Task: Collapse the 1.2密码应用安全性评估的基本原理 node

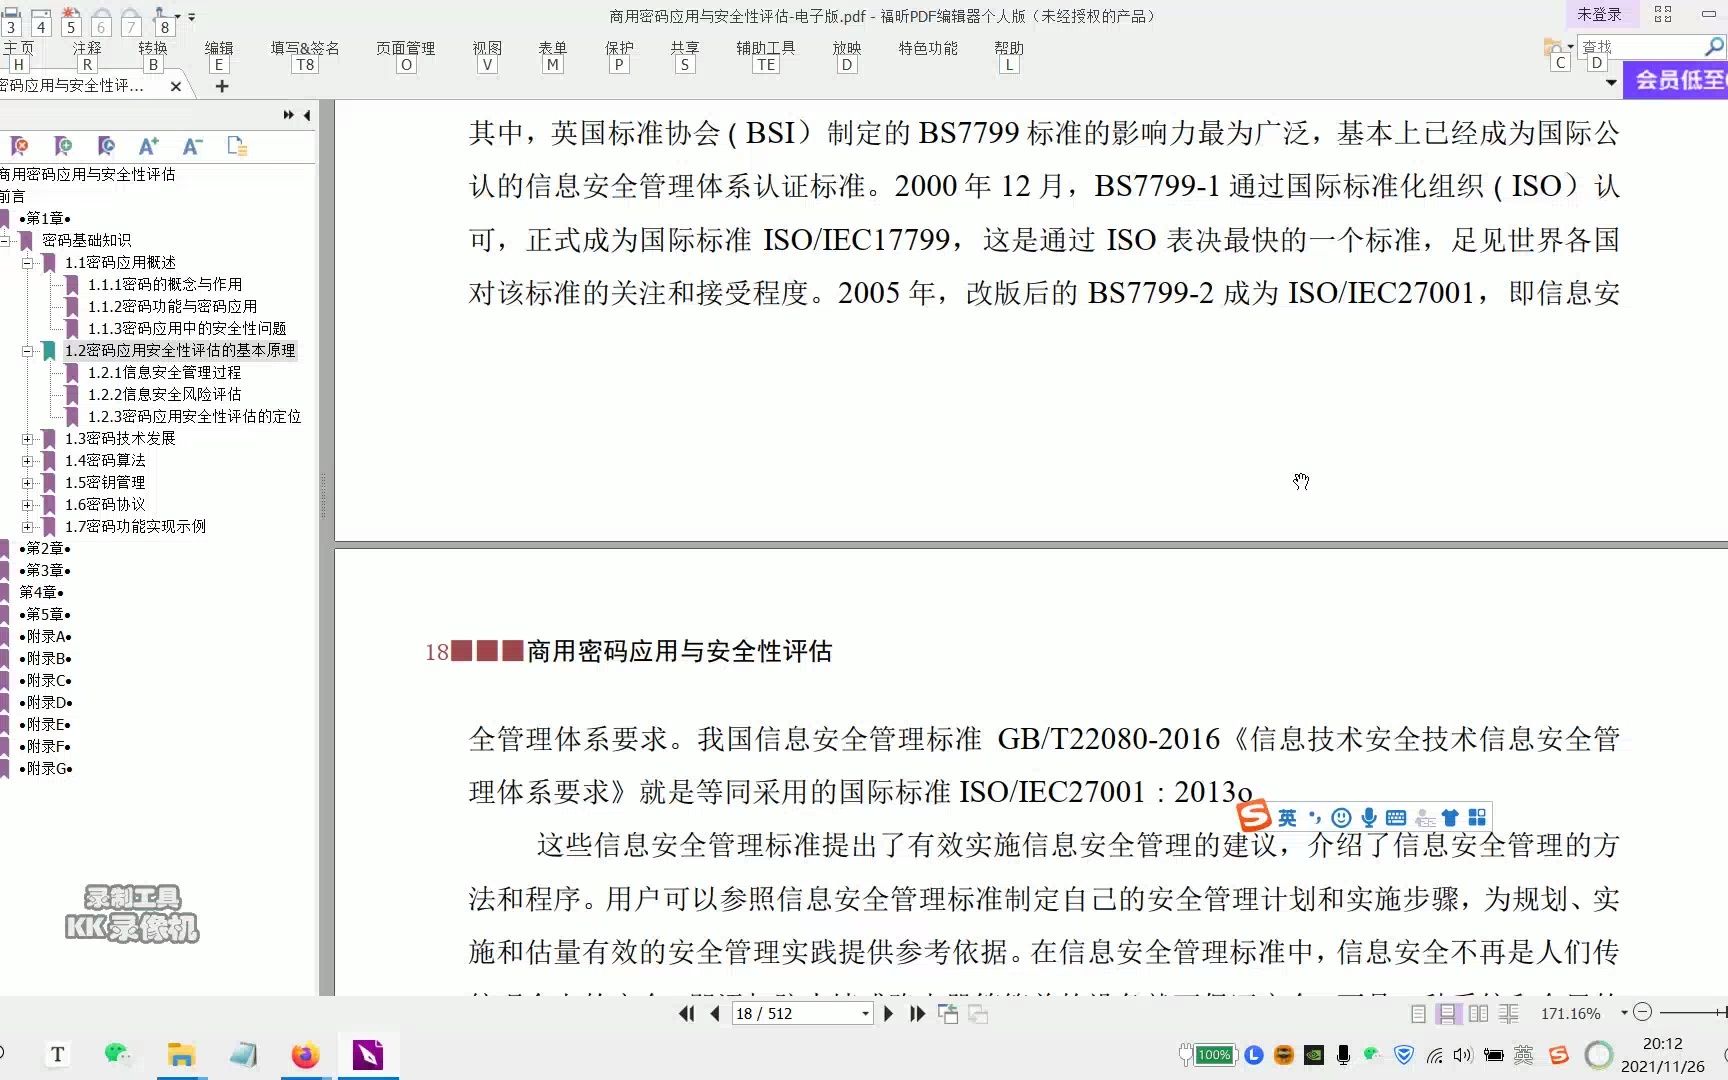Action: tap(28, 350)
